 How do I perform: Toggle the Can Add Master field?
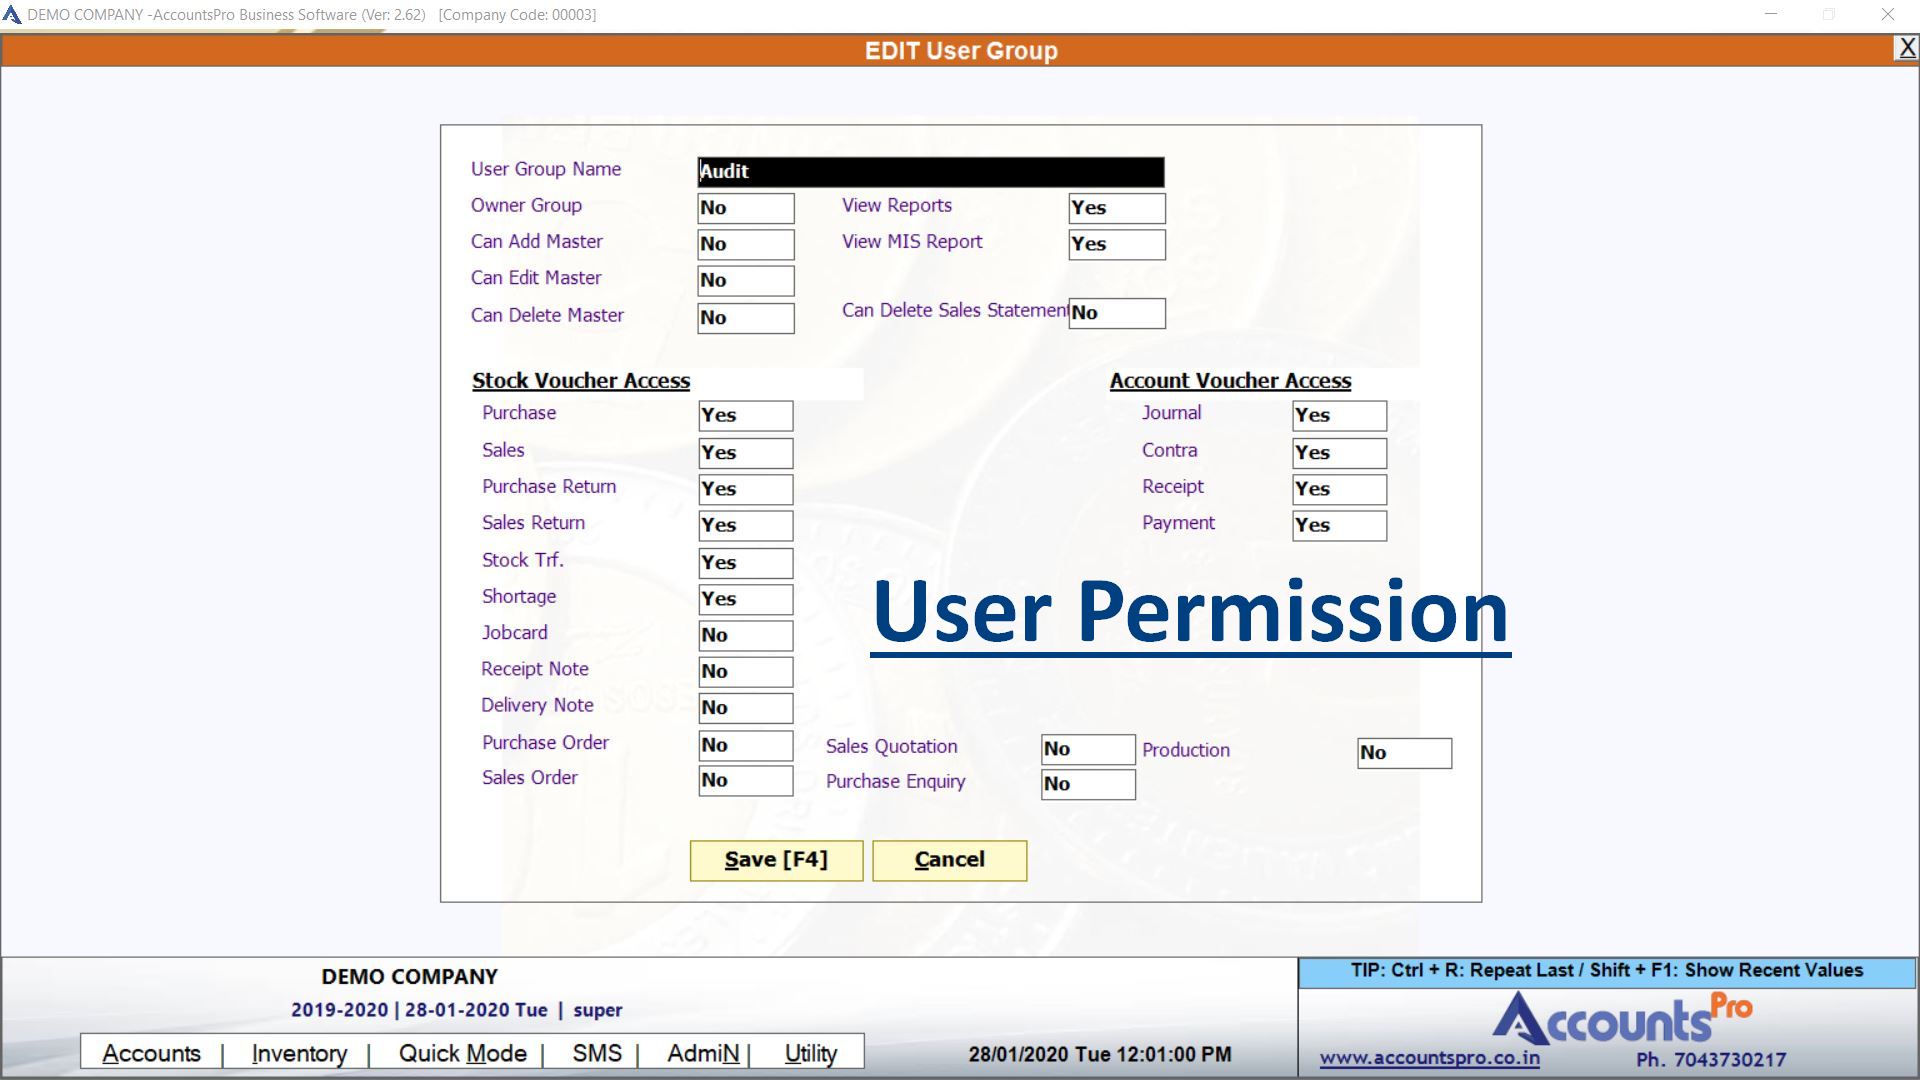(745, 244)
